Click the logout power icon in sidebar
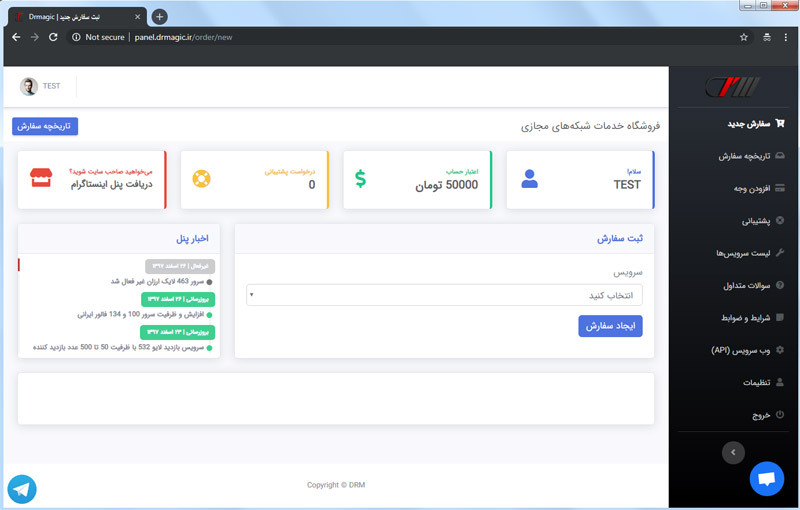This screenshot has width=800, height=510. 780,415
